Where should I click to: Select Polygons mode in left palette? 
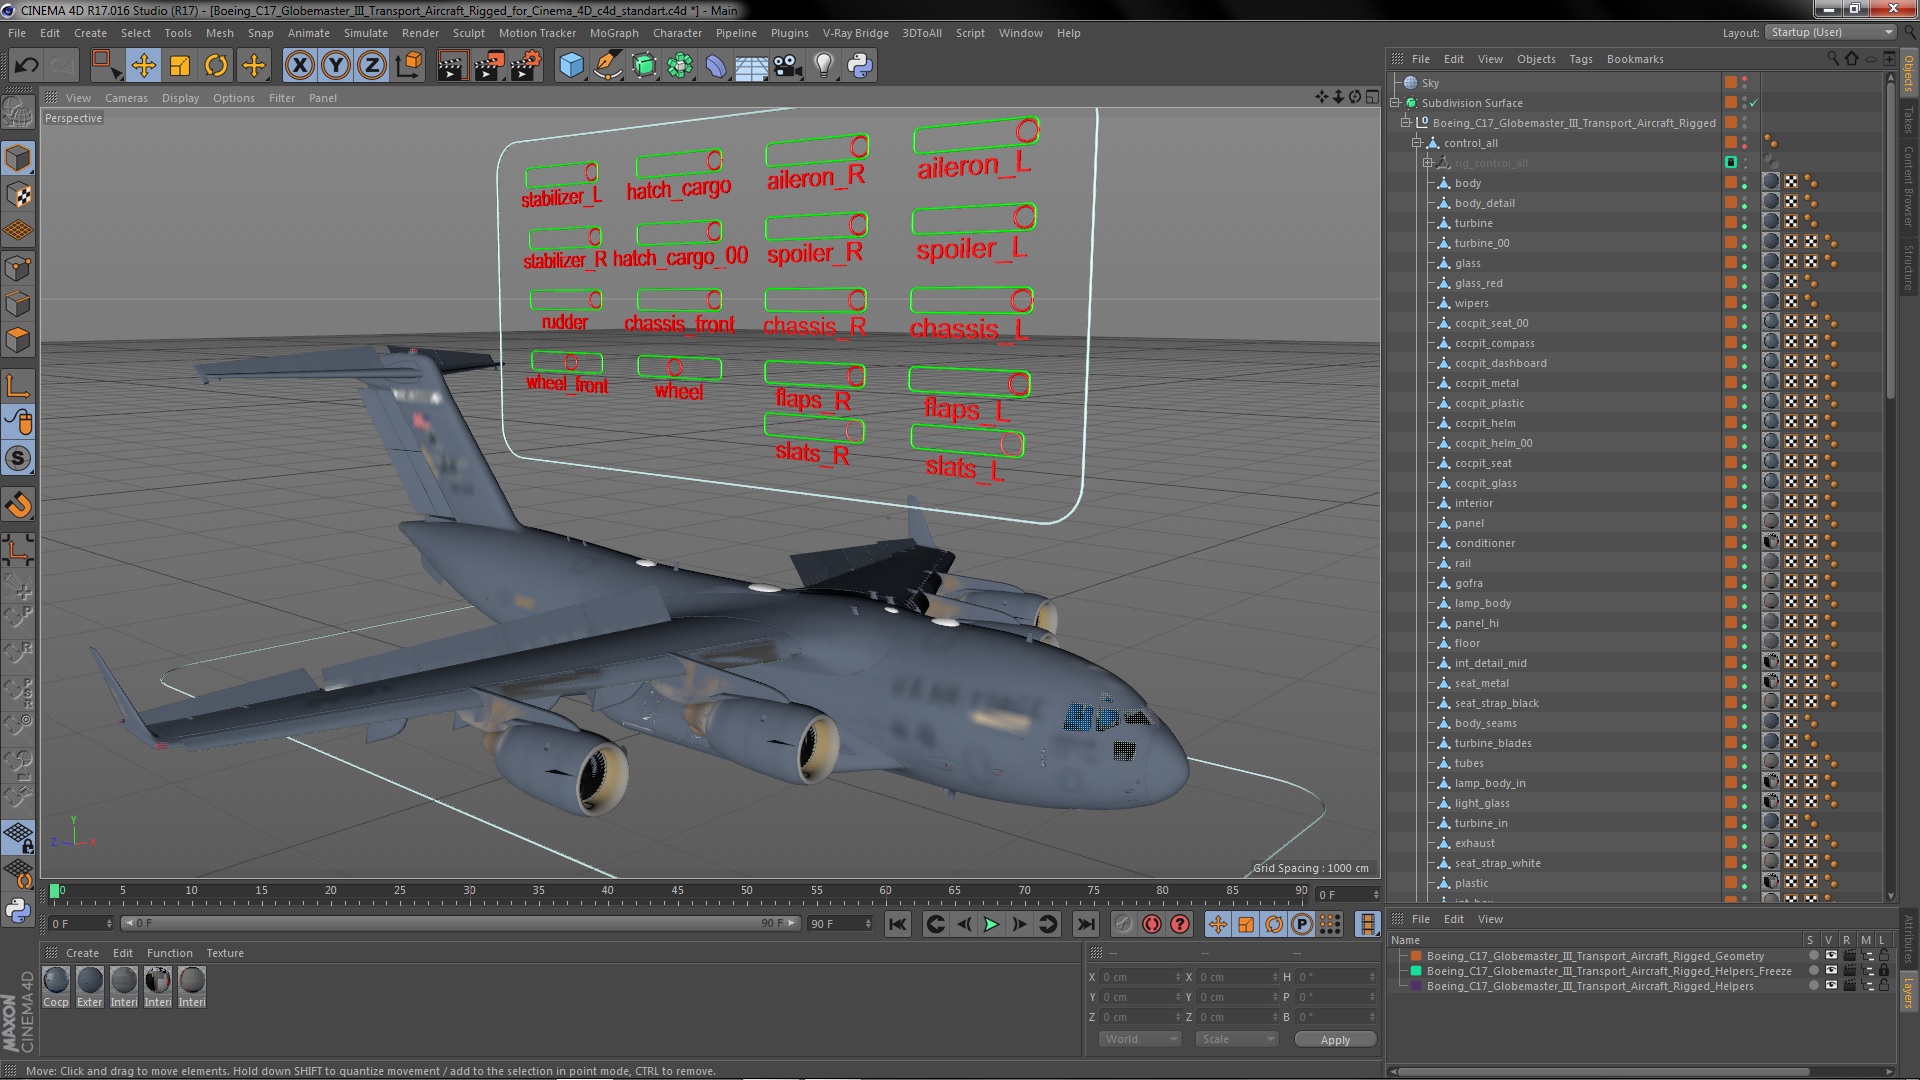[x=18, y=341]
